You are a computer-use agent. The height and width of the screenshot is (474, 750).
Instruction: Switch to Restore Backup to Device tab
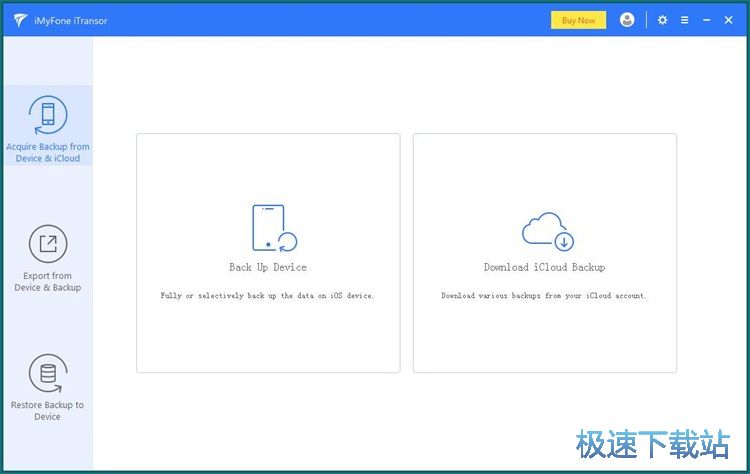click(48, 387)
